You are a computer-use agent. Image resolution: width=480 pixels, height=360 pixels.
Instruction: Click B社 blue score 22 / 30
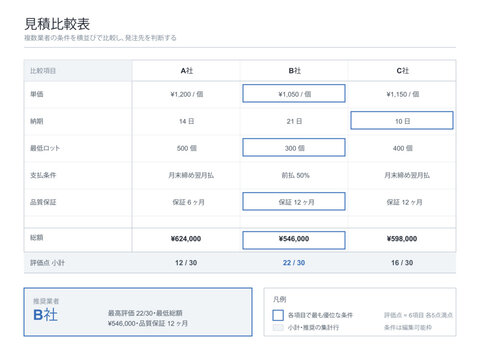(x=294, y=263)
